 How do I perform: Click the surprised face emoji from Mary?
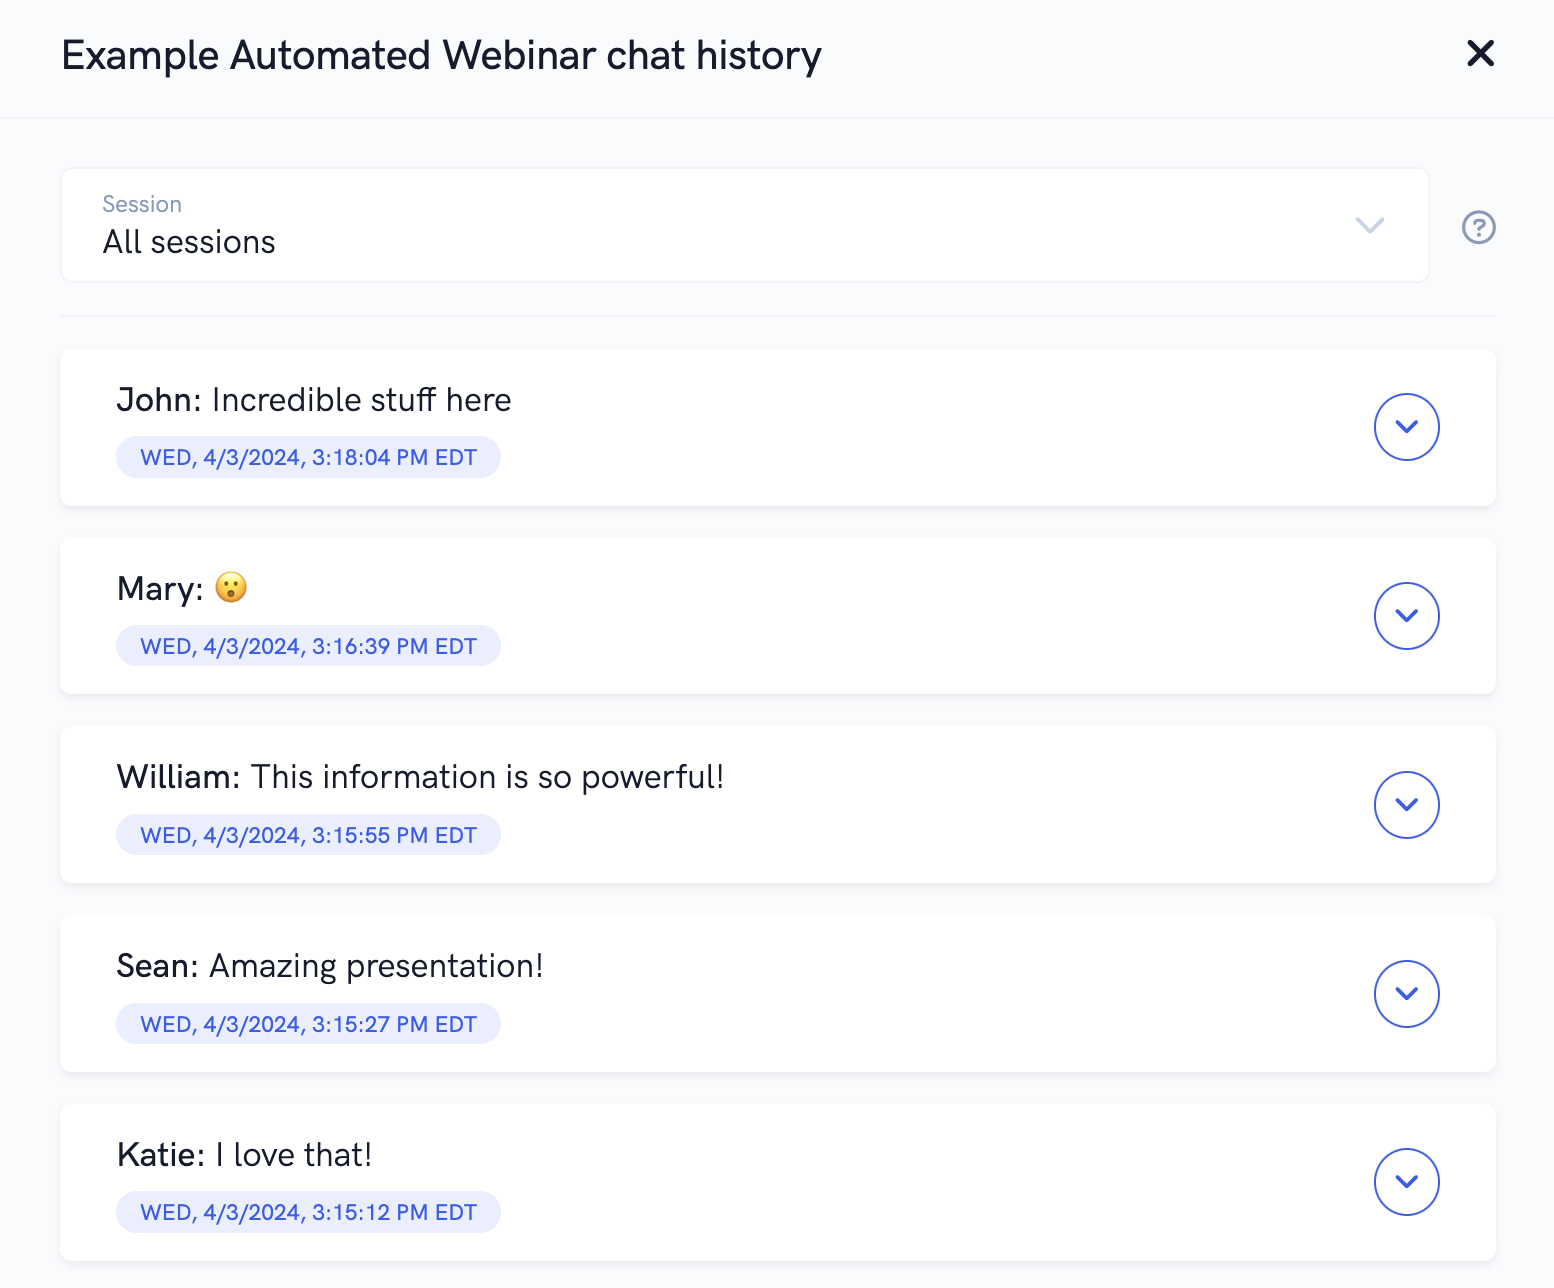231,588
